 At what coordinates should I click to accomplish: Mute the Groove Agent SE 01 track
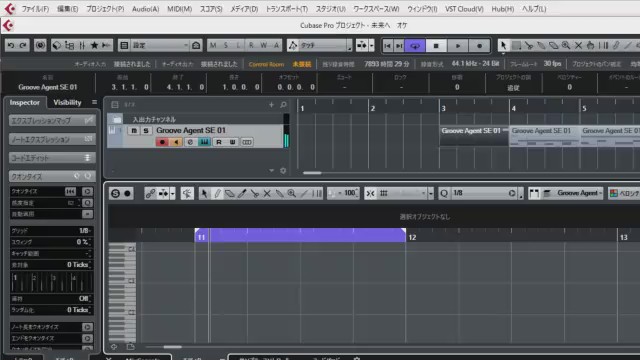133,131
